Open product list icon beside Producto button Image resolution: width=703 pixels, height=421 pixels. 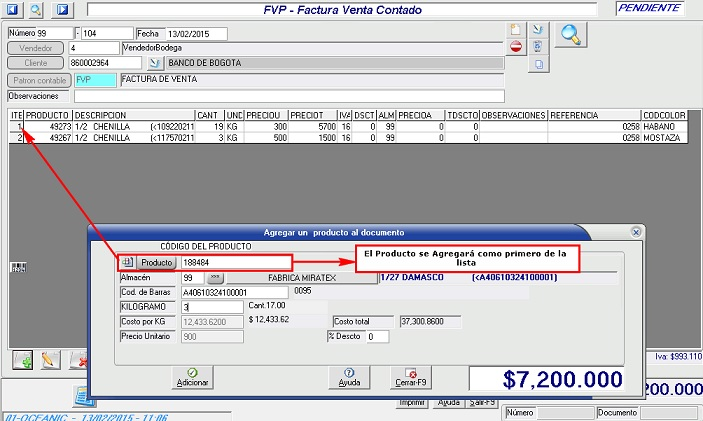[x=128, y=261]
